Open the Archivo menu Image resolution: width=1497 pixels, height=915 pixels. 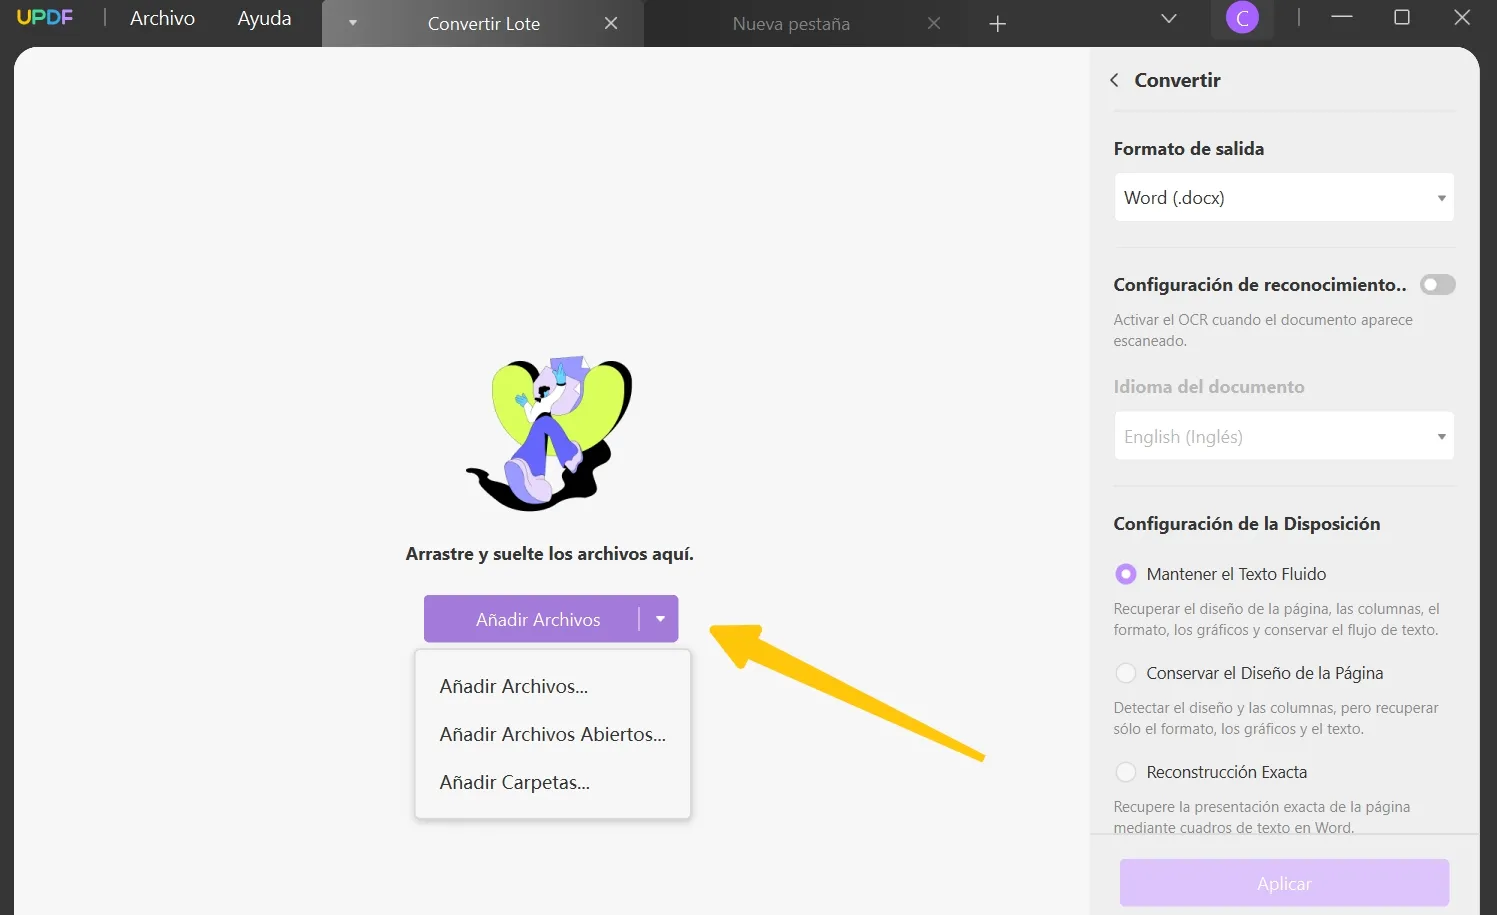(162, 18)
